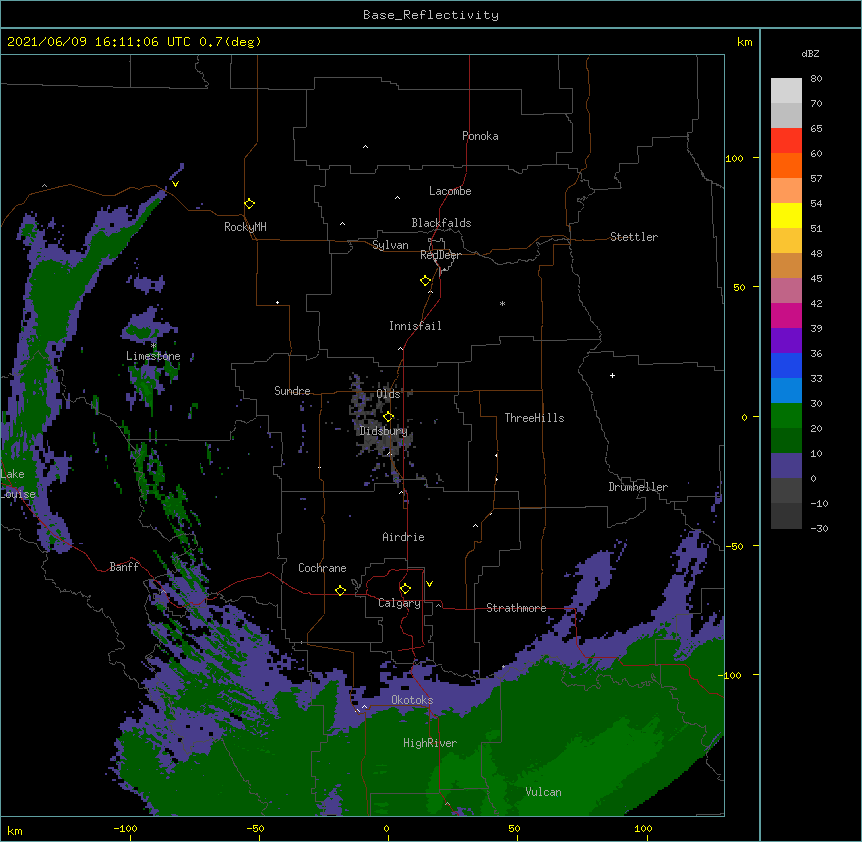Click the yellow diamond marker near RockyMH
The width and height of the screenshot is (862, 842).
click(x=250, y=204)
